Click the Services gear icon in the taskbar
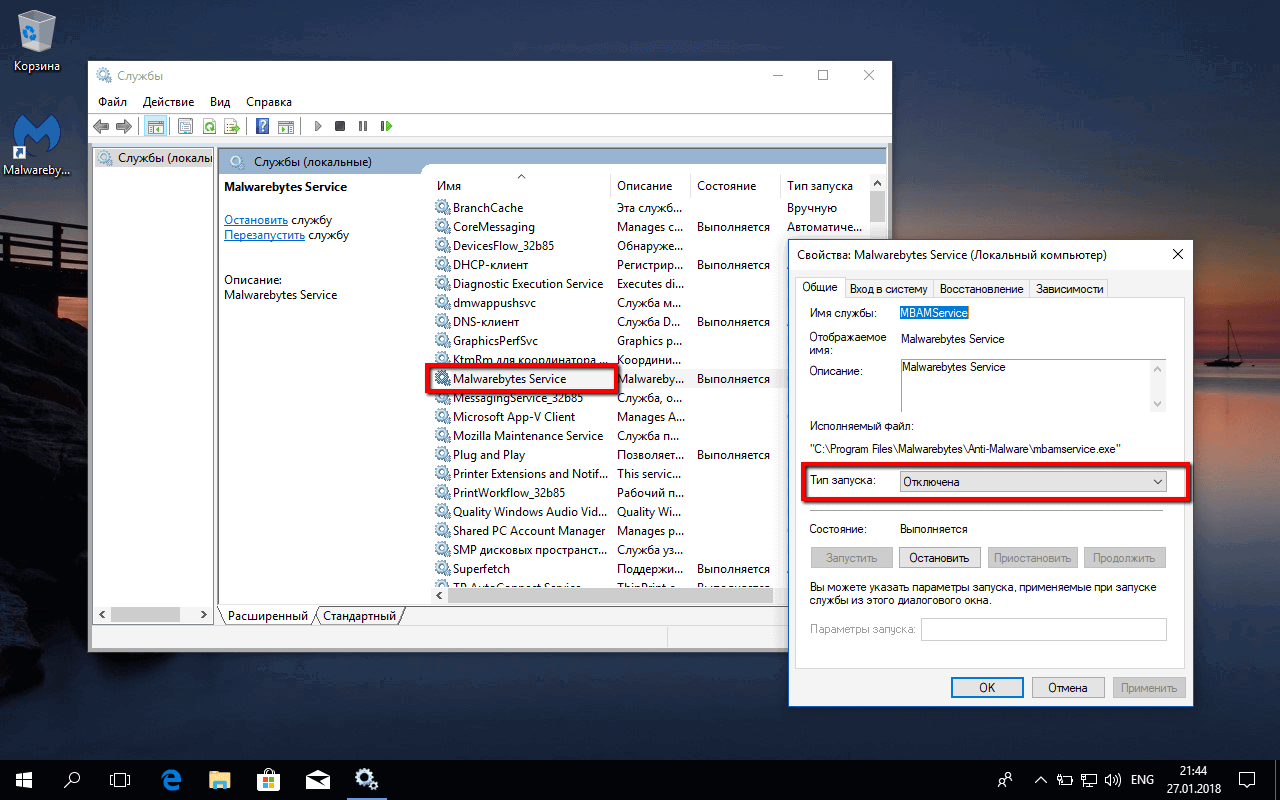Screen dimensions: 1280x800 pyautogui.click(x=366, y=779)
